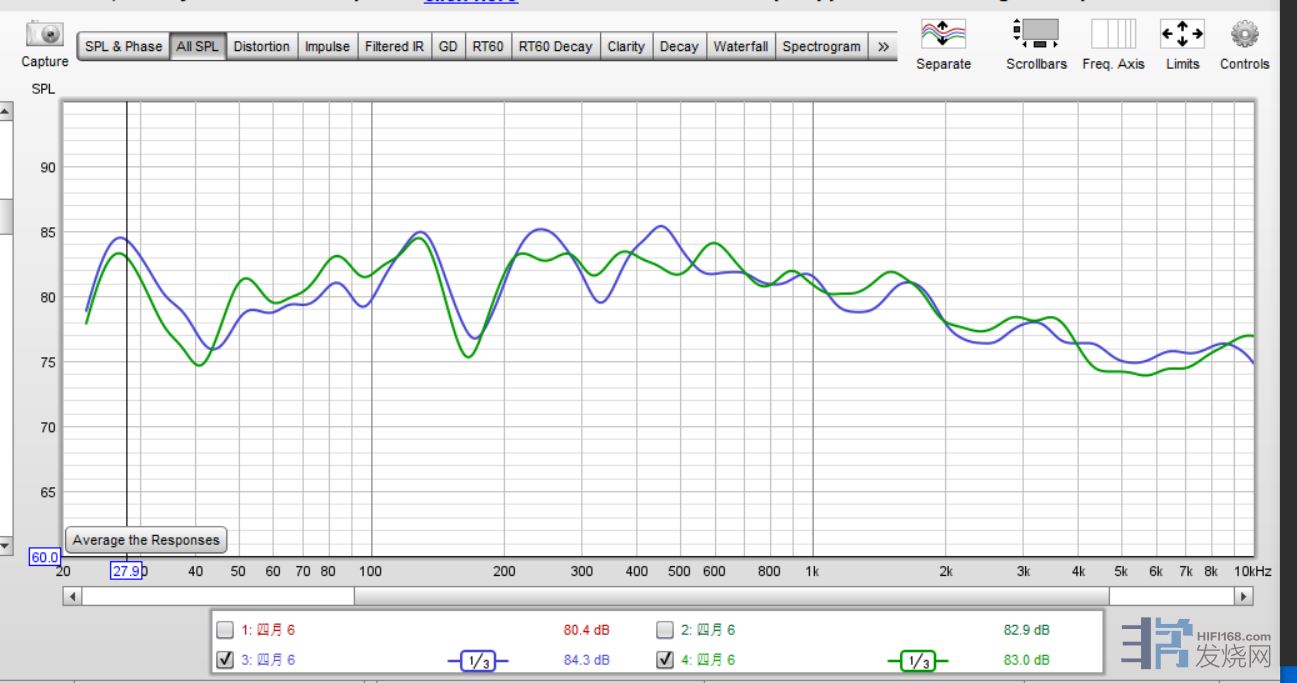Screen dimensions: 1297x683
Task: Uncheck measurement 4 checkbox
Action: (x=665, y=660)
